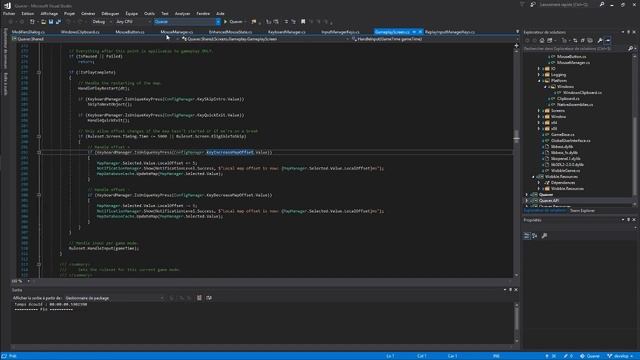Click the Alphabetical sort icon in Properties panel
The height and width of the screenshot is (360, 640).
[x=534, y=236]
